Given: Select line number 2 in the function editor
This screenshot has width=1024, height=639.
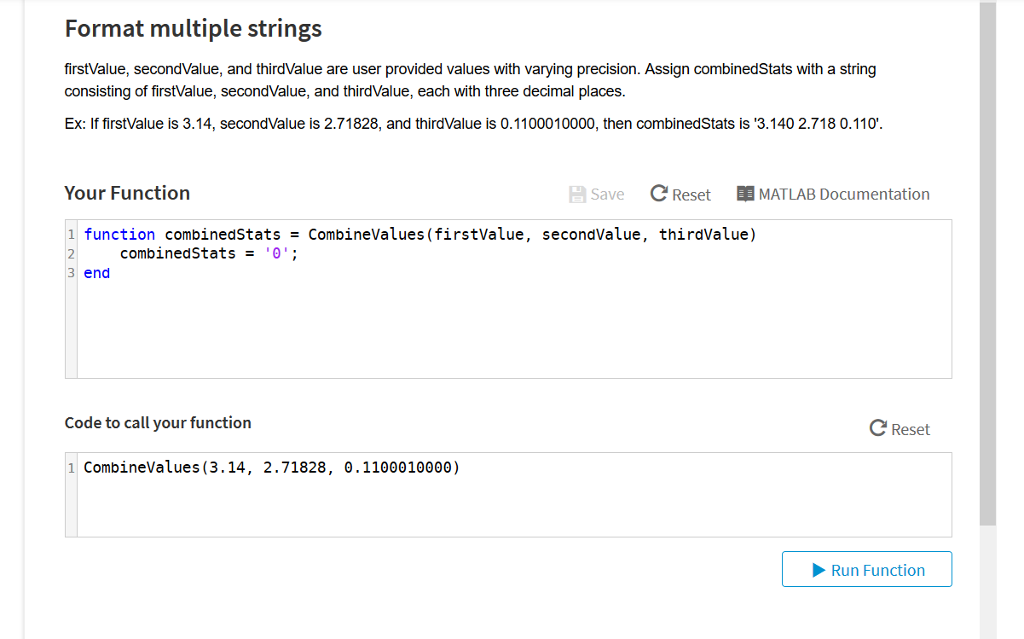Looking at the screenshot, I should [x=71, y=254].
